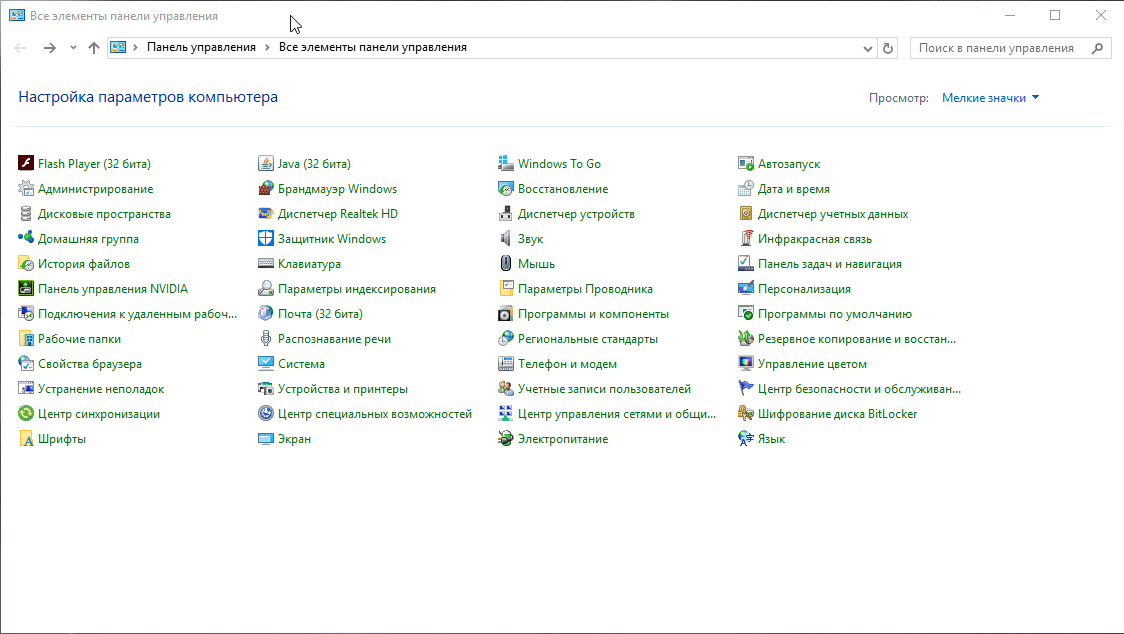Open the Программы по умолчанию link
1124x634 pixels.
click(x=835, y=313)
